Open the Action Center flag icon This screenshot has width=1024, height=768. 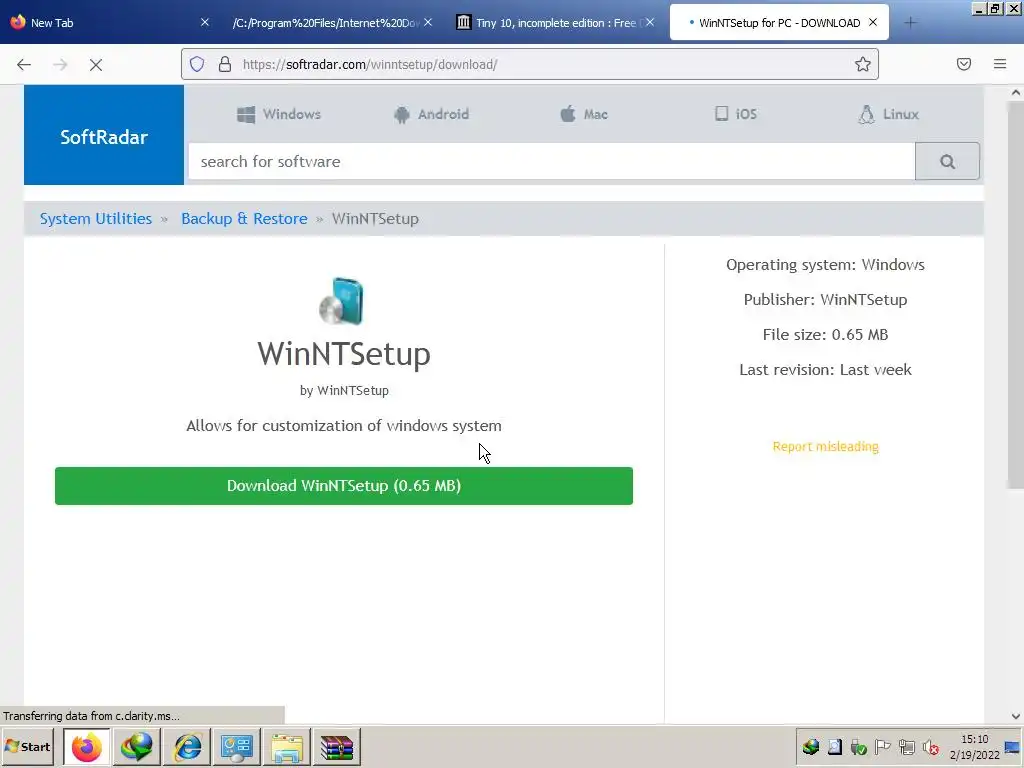pos(882,747)
